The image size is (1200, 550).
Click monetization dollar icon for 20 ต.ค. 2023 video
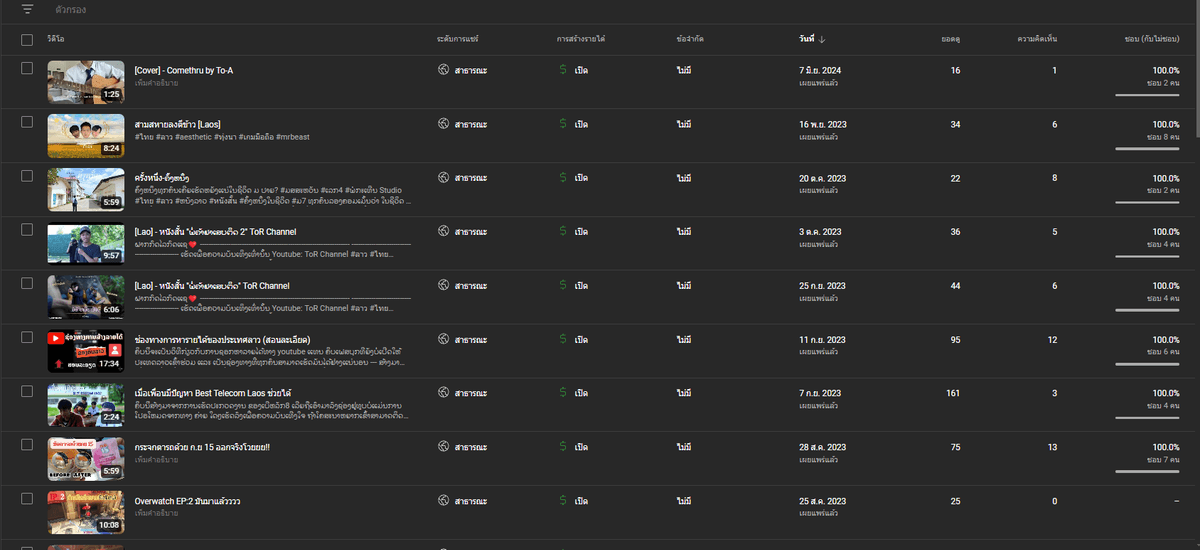pyautogui.click(x=563, y=178)
